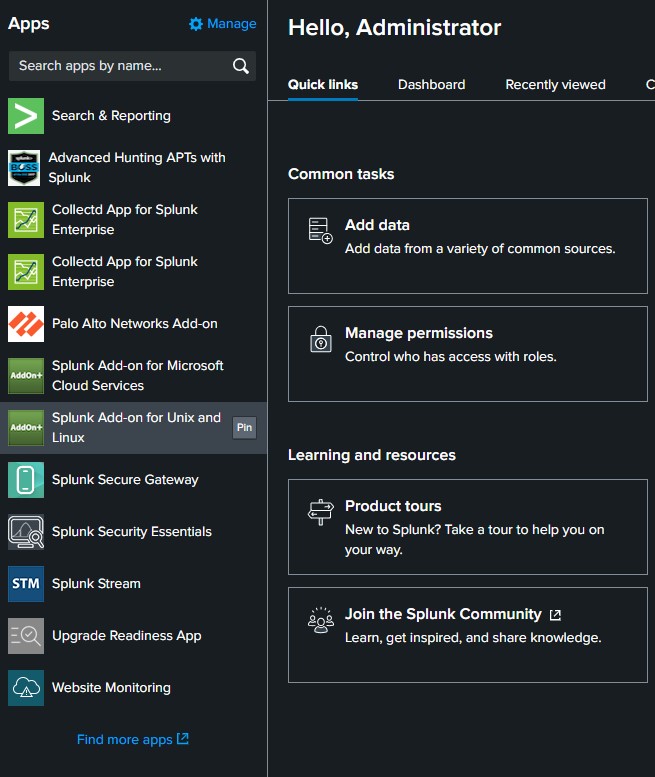Select the Palo Alto Networks Add-on icon
This screenshot has height=777, width=655.
[26, 324]
